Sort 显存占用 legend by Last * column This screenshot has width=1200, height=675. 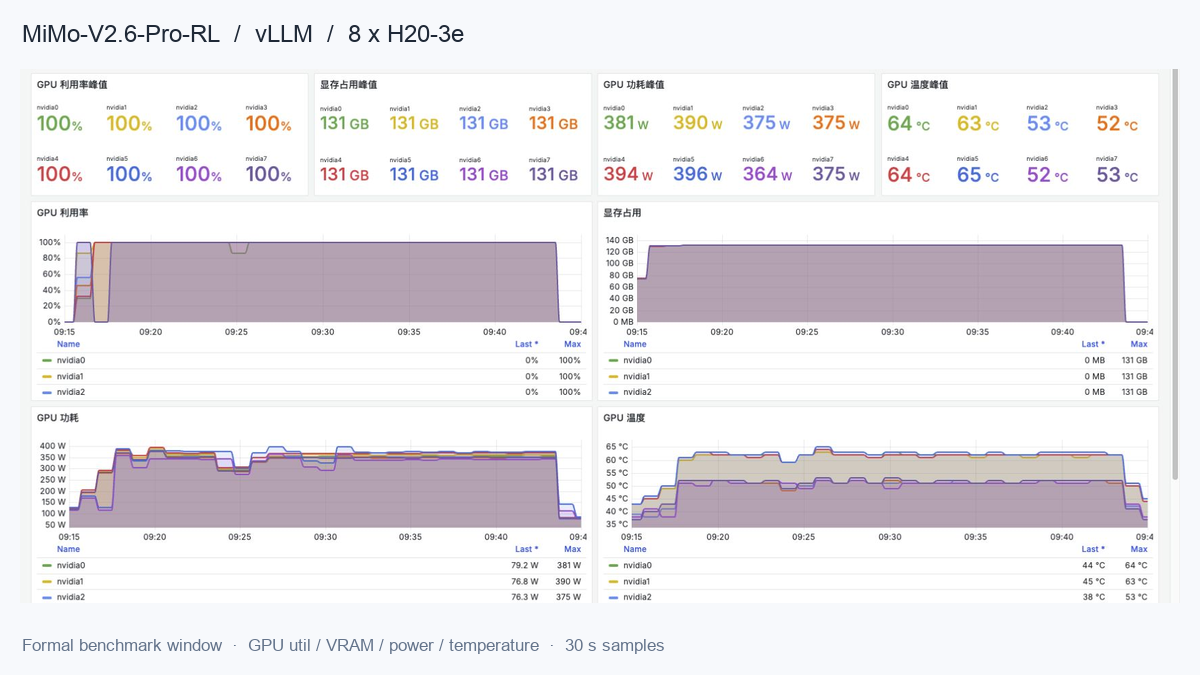click(1094, 344)
